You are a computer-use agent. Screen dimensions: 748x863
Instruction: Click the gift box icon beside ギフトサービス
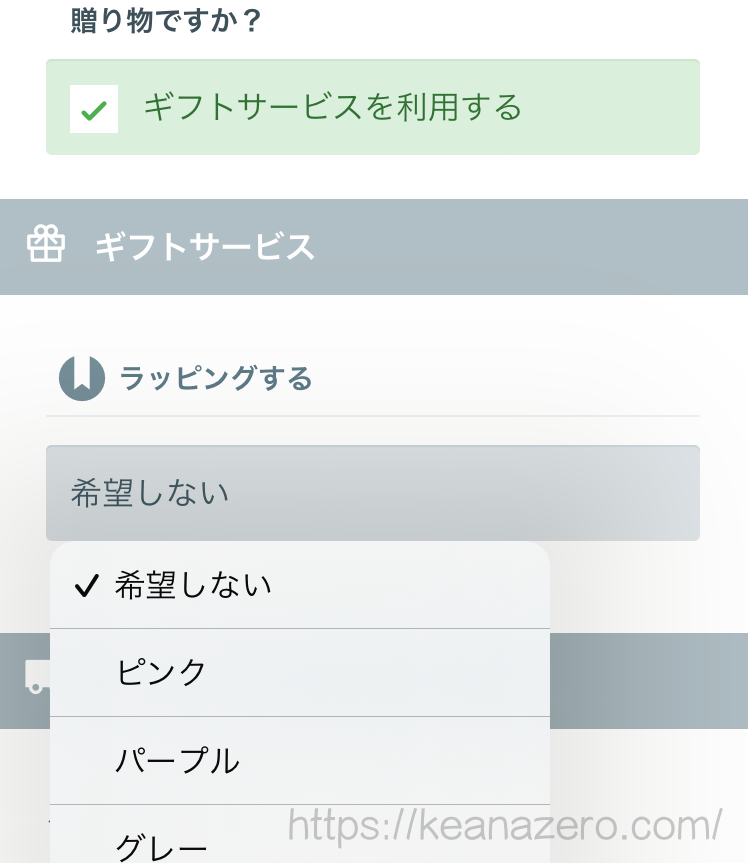45,243
